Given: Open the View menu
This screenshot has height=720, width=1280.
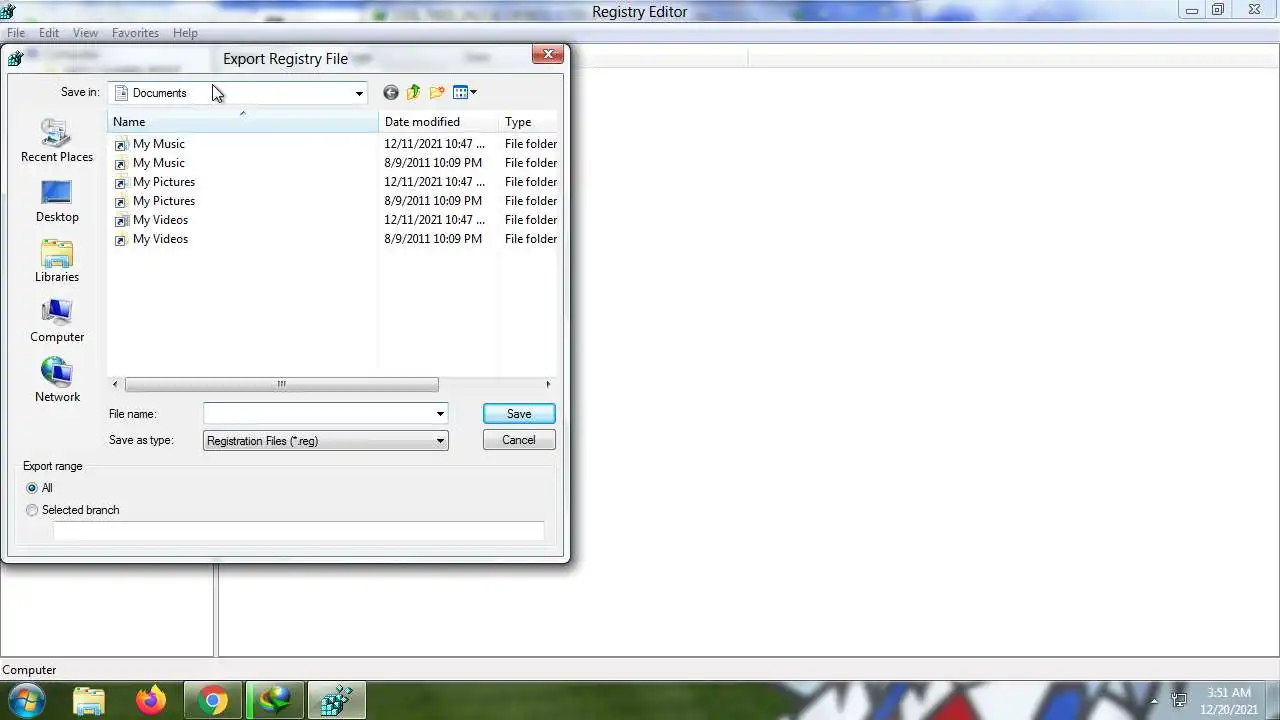Looking at the screenshot, I should (x=85, y=33).
